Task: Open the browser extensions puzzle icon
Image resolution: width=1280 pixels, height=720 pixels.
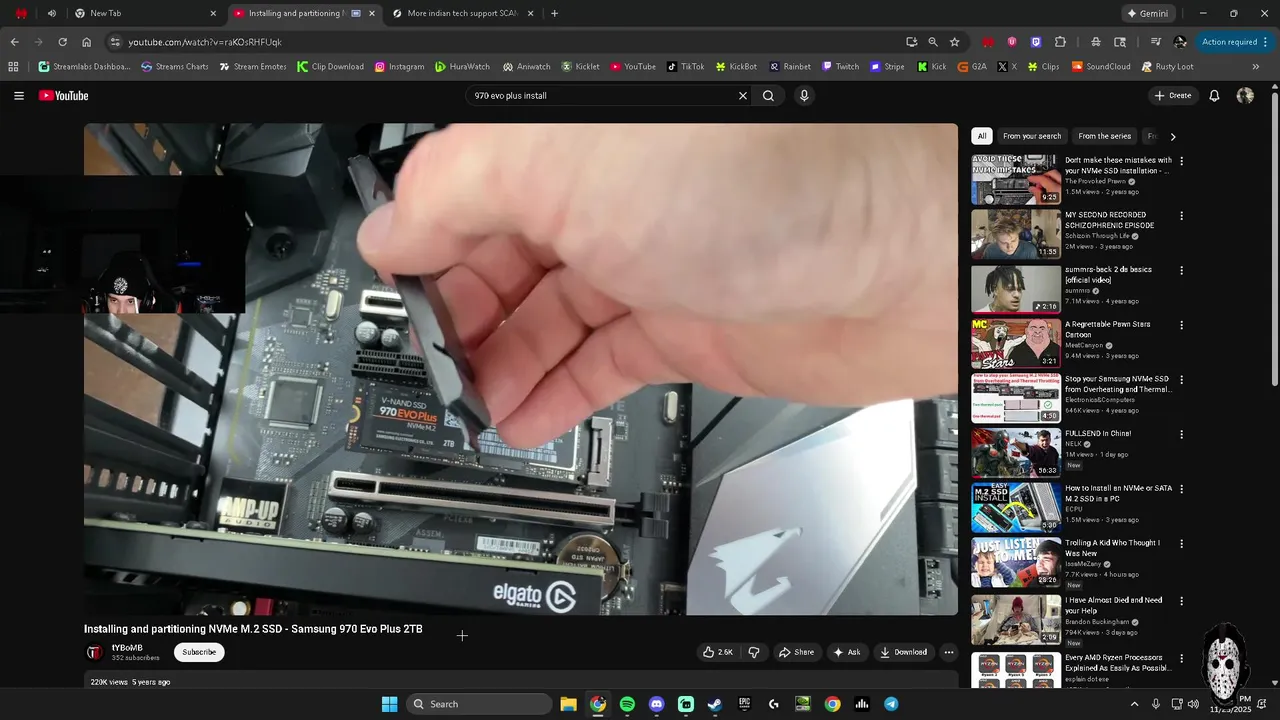Action: [1060, 42]
